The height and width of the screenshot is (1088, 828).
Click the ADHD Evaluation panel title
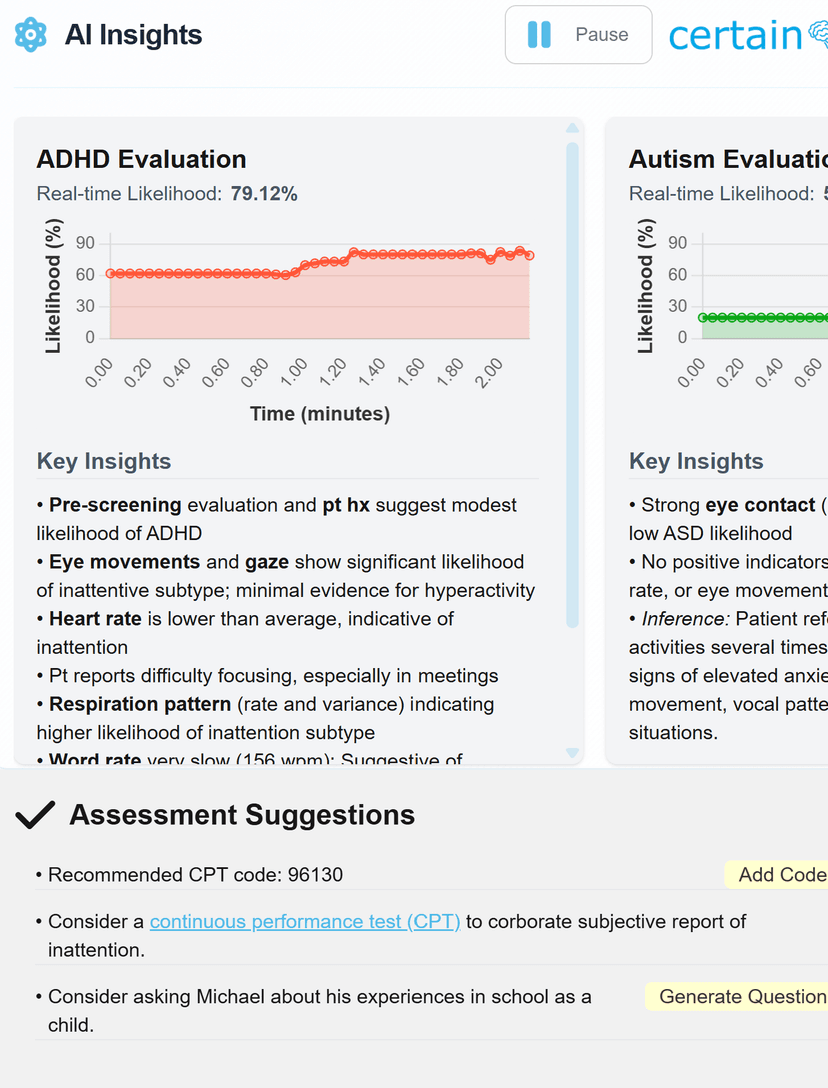[x=142, y=159]
